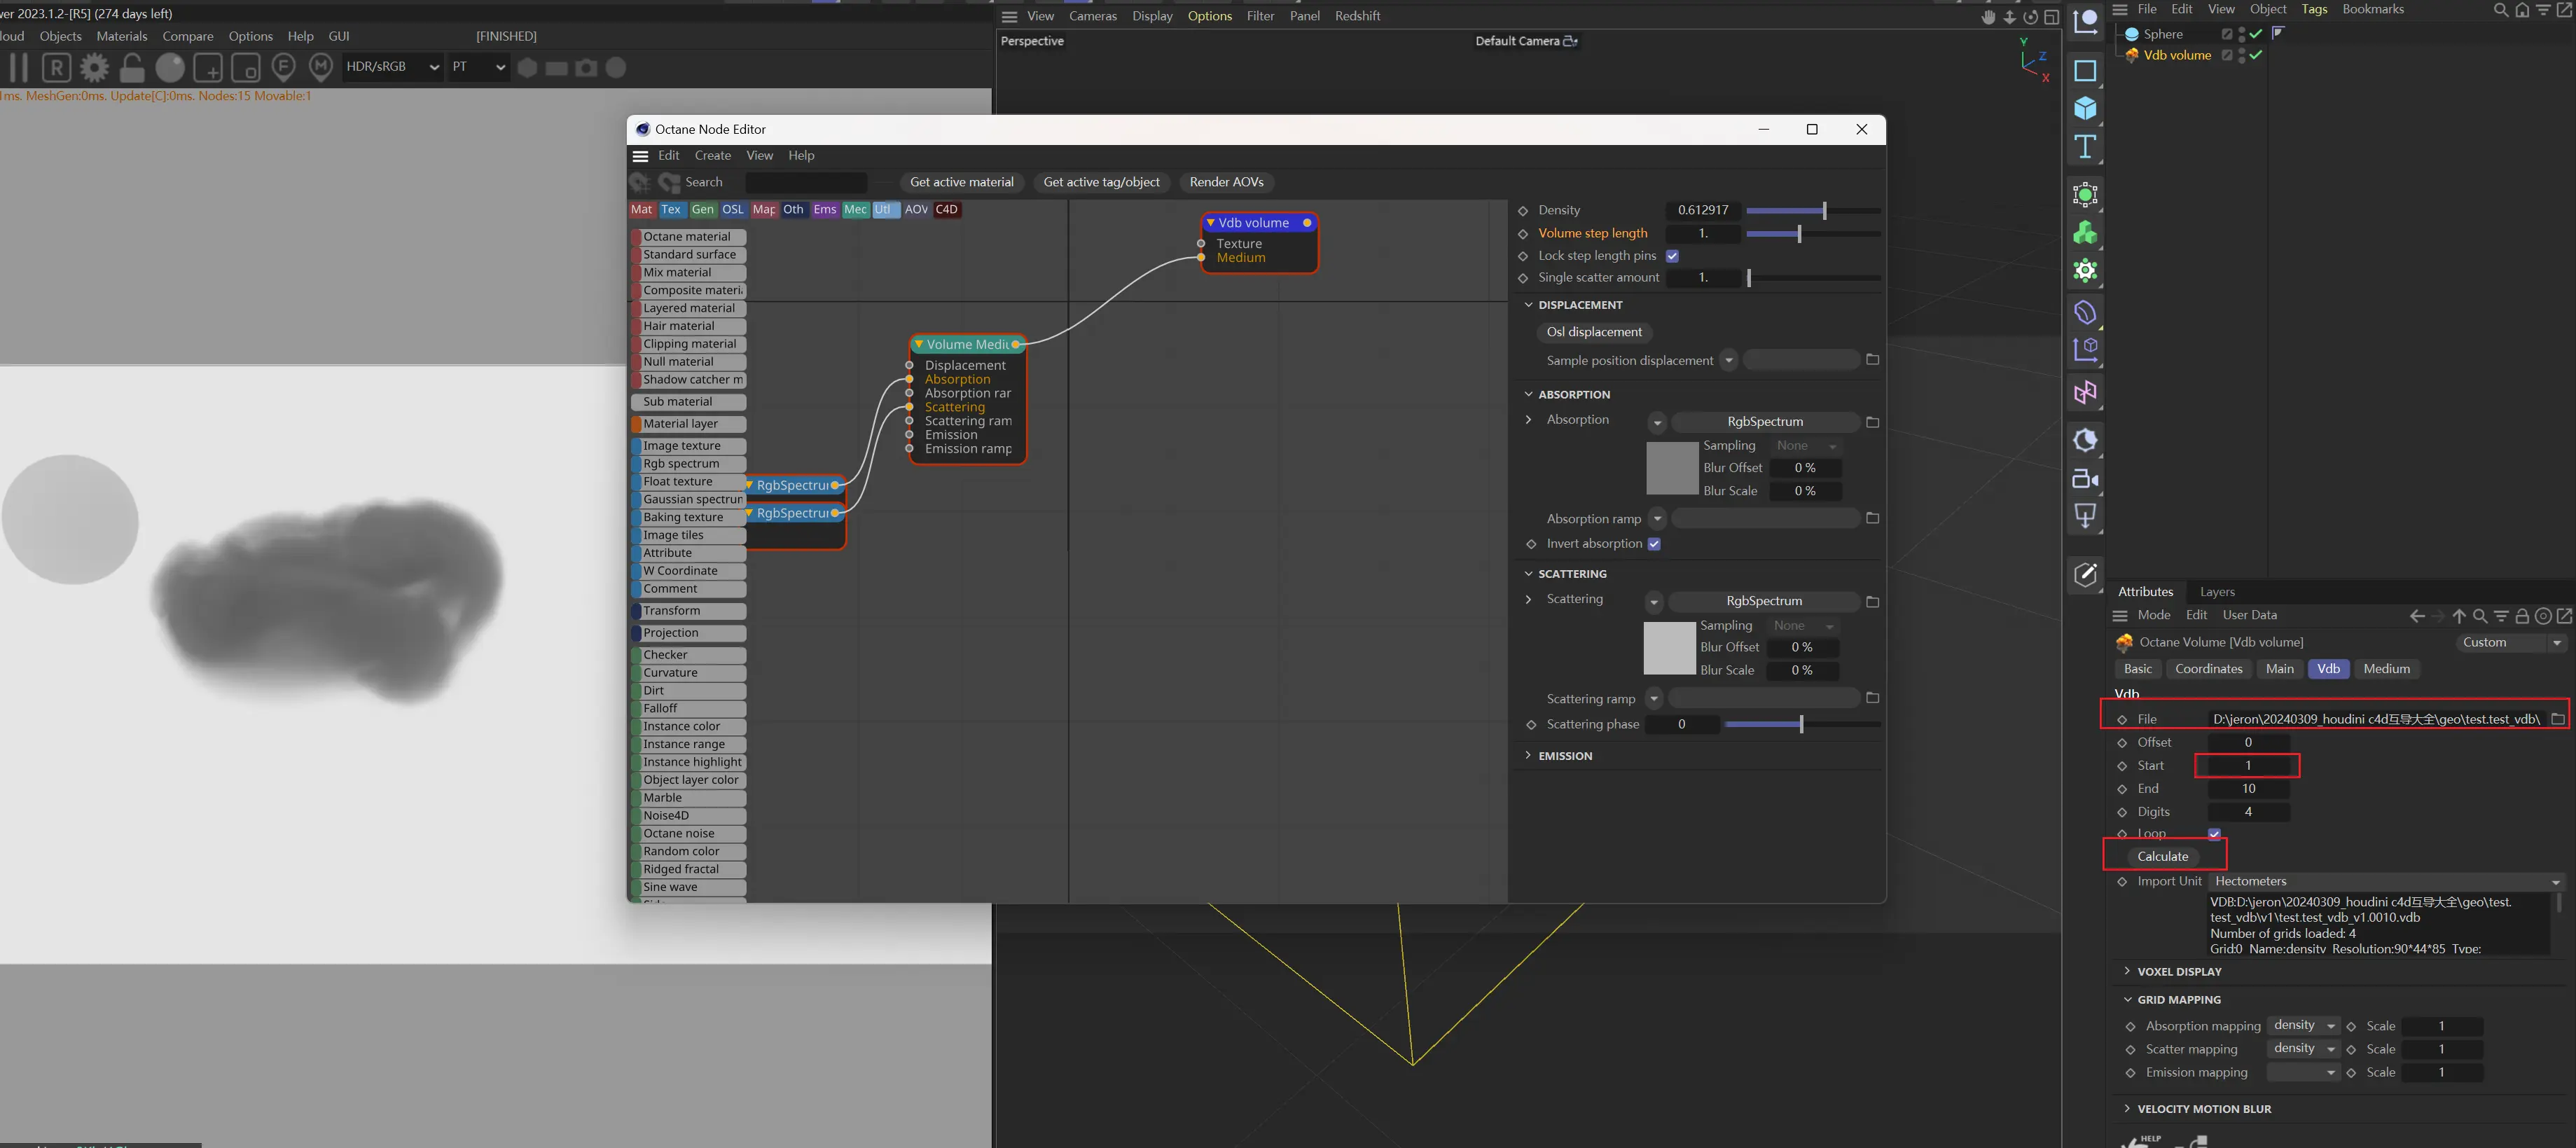Click the Node Editor hamburger menu icon
Screen dimensions: 2576x1148
(641, 156)
